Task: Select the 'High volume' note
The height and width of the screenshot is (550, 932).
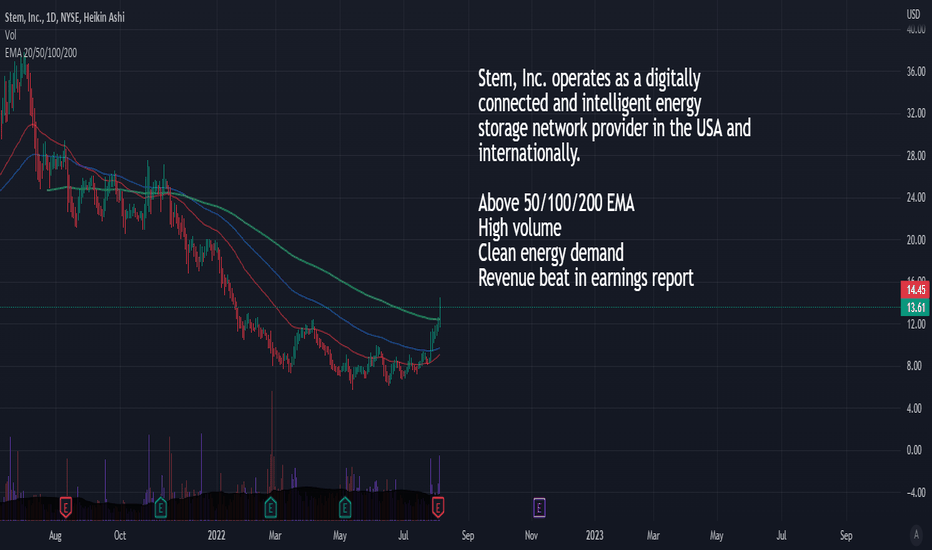Action: (519, 228)
